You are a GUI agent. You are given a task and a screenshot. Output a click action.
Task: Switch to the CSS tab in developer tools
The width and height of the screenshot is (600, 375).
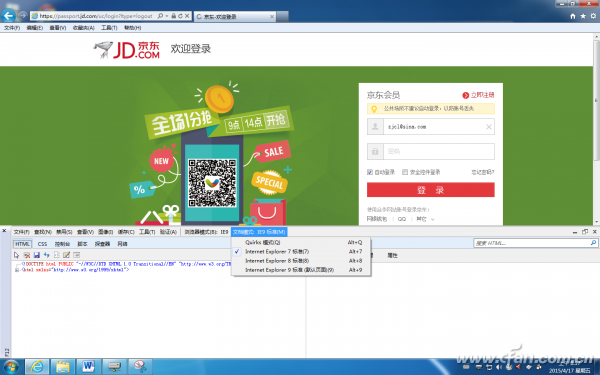click(42, 244)
